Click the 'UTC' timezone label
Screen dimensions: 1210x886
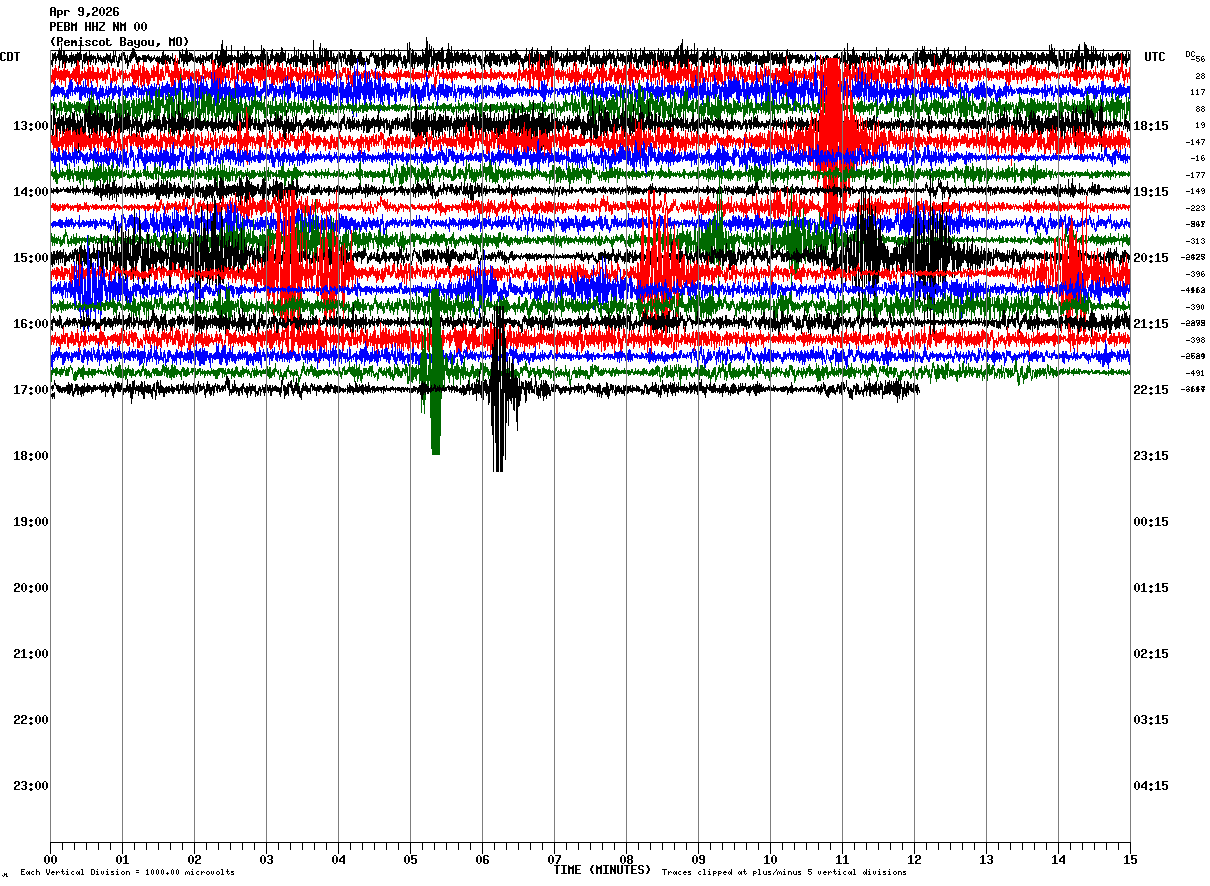point(1155,57)
